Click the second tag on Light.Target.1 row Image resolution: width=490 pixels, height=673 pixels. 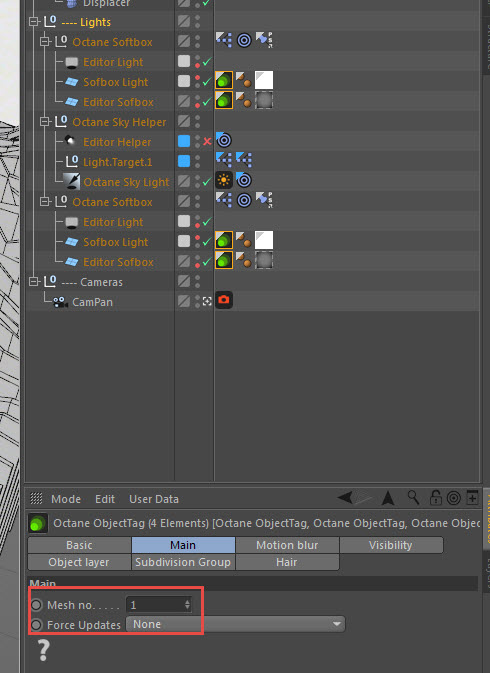244,160
